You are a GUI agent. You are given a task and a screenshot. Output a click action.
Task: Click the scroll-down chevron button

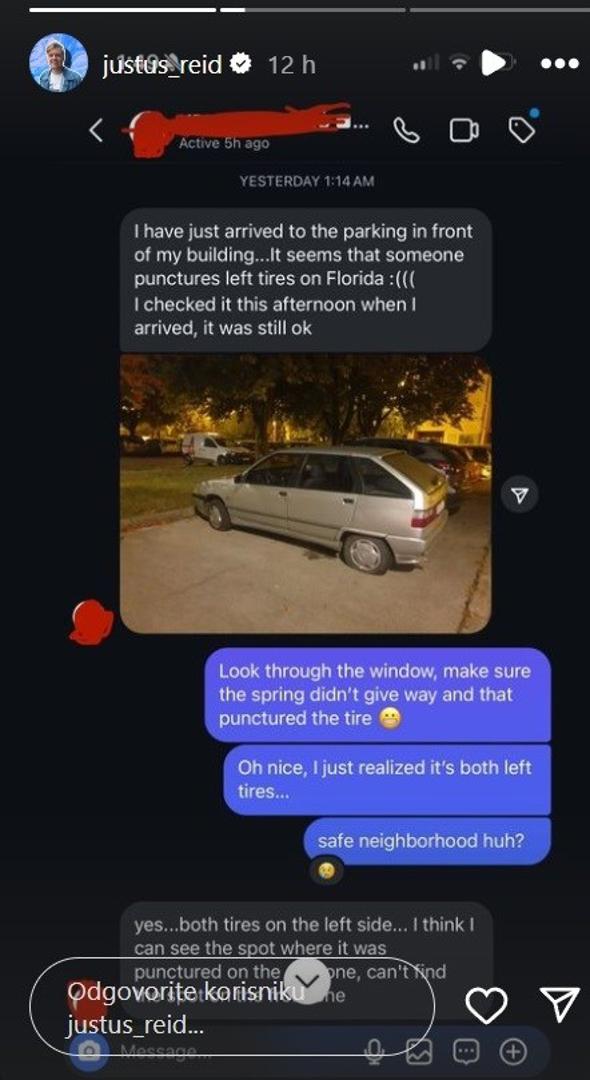click(x=307, y=980)
